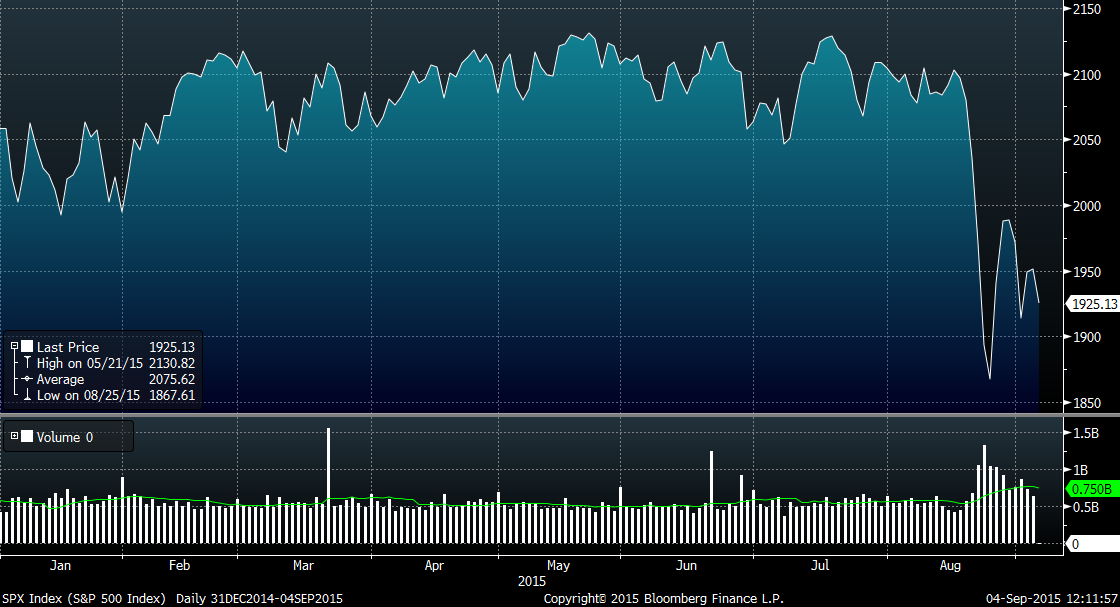
Task: Select the tallest March volume spike bar
Action: point(329,486)
